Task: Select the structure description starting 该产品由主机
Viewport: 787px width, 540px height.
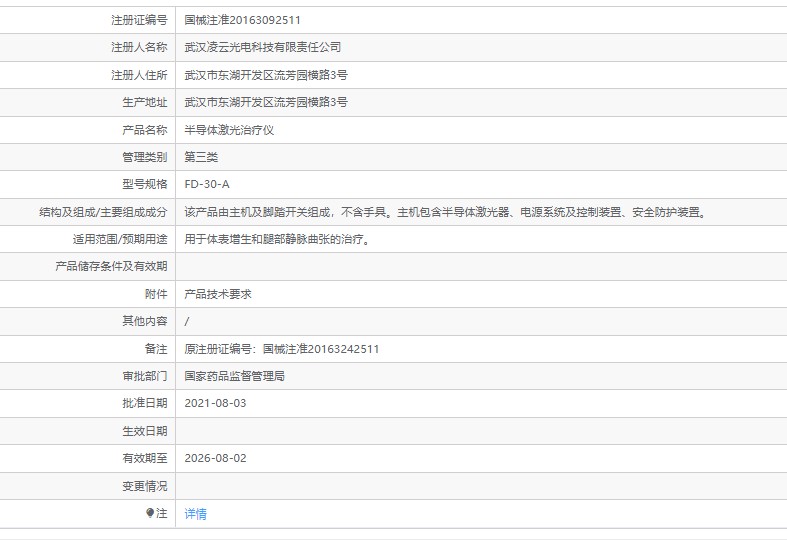Action: (x=446, y=212)
